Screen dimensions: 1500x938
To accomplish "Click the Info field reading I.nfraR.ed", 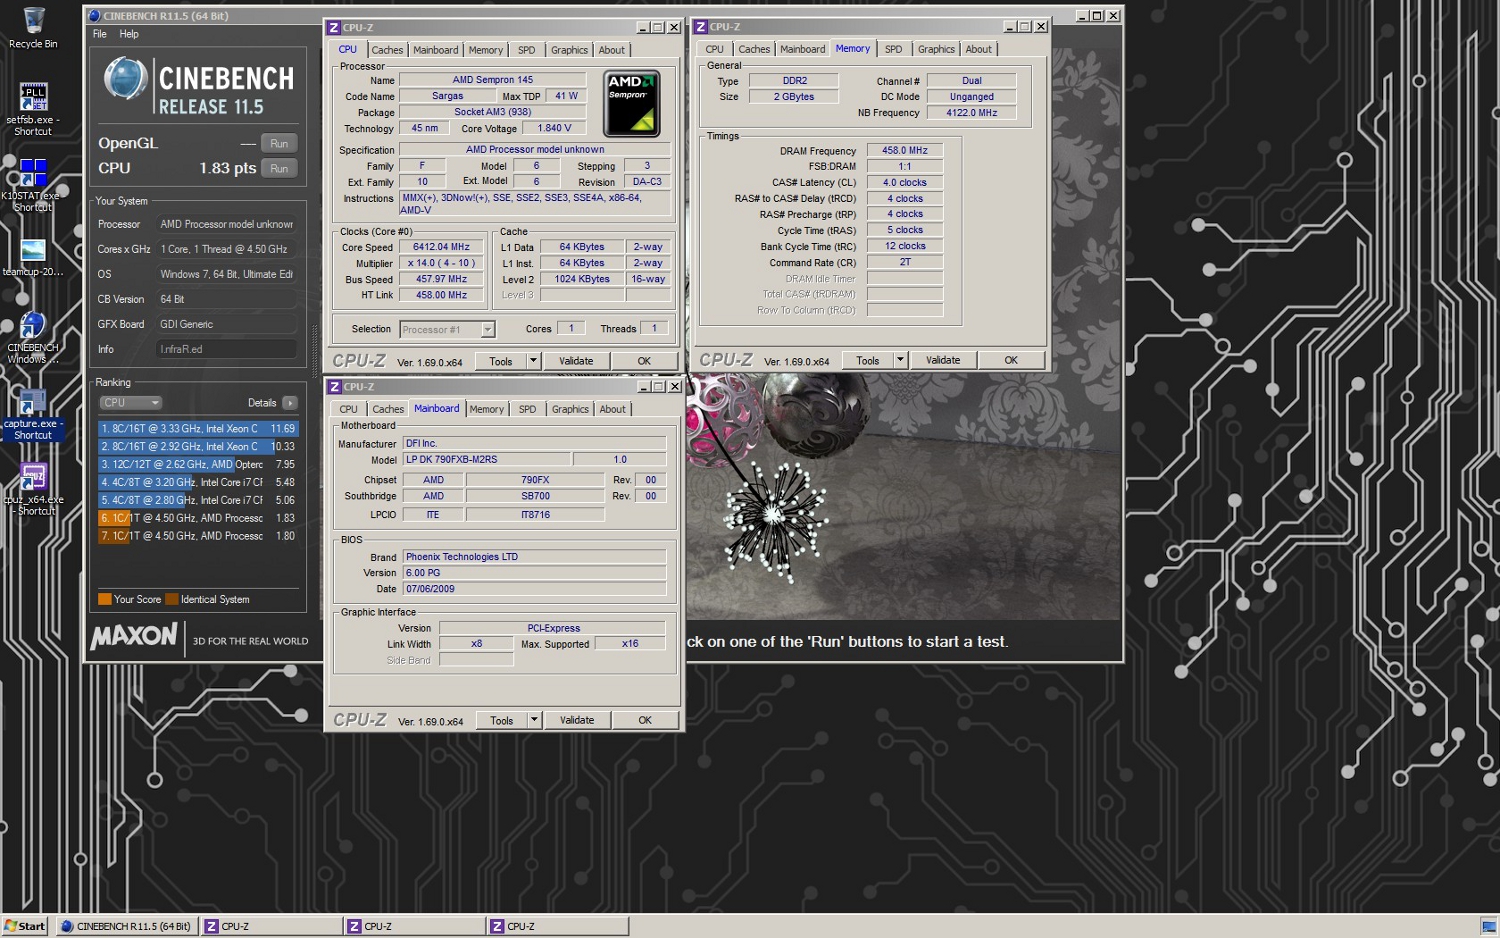I will coord(226,349).
